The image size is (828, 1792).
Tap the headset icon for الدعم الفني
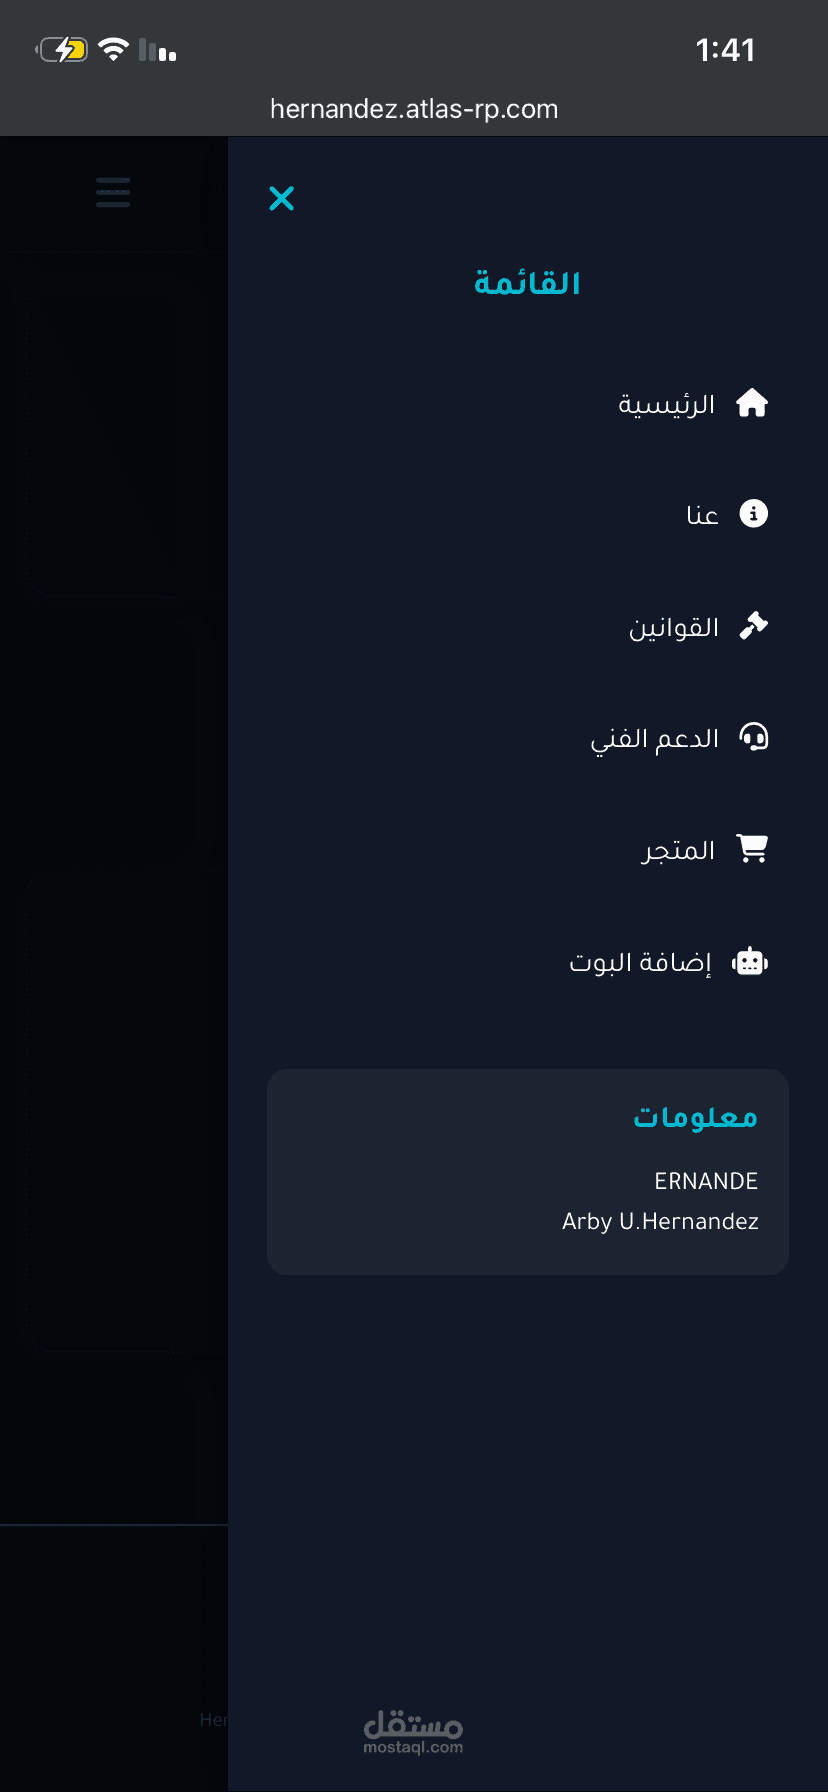point(753,737)
